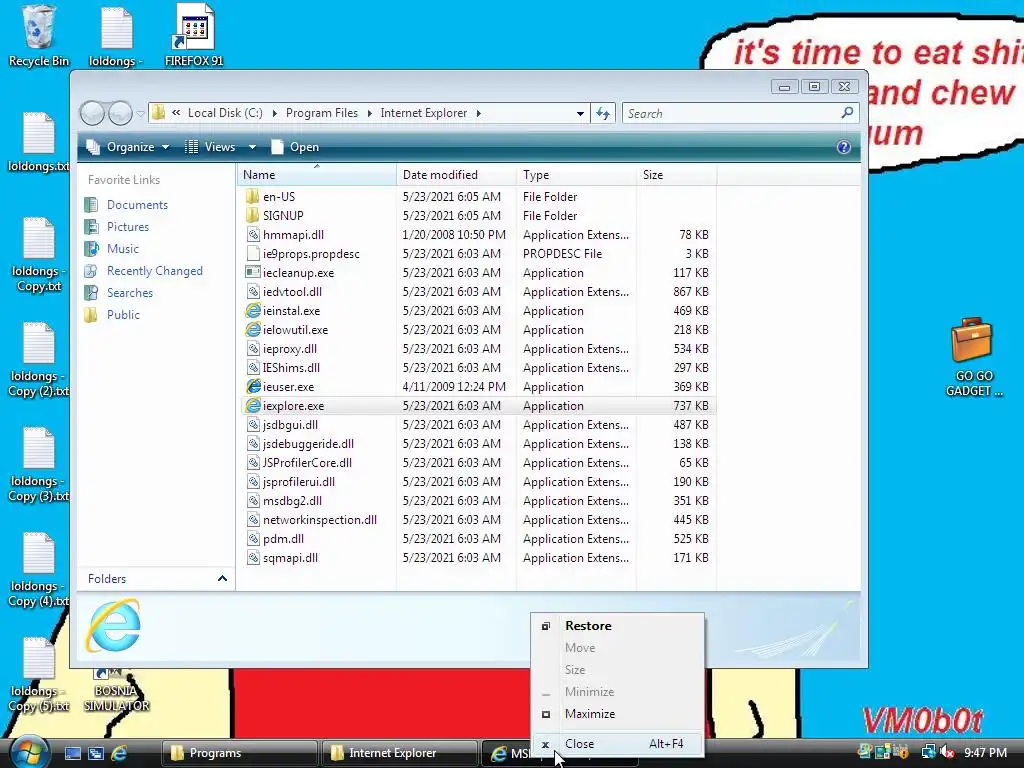The height and width of the screenshot is (768, 1024).
Task: Select the file named sqmapi.dll
Action: (x=290, y=558)
